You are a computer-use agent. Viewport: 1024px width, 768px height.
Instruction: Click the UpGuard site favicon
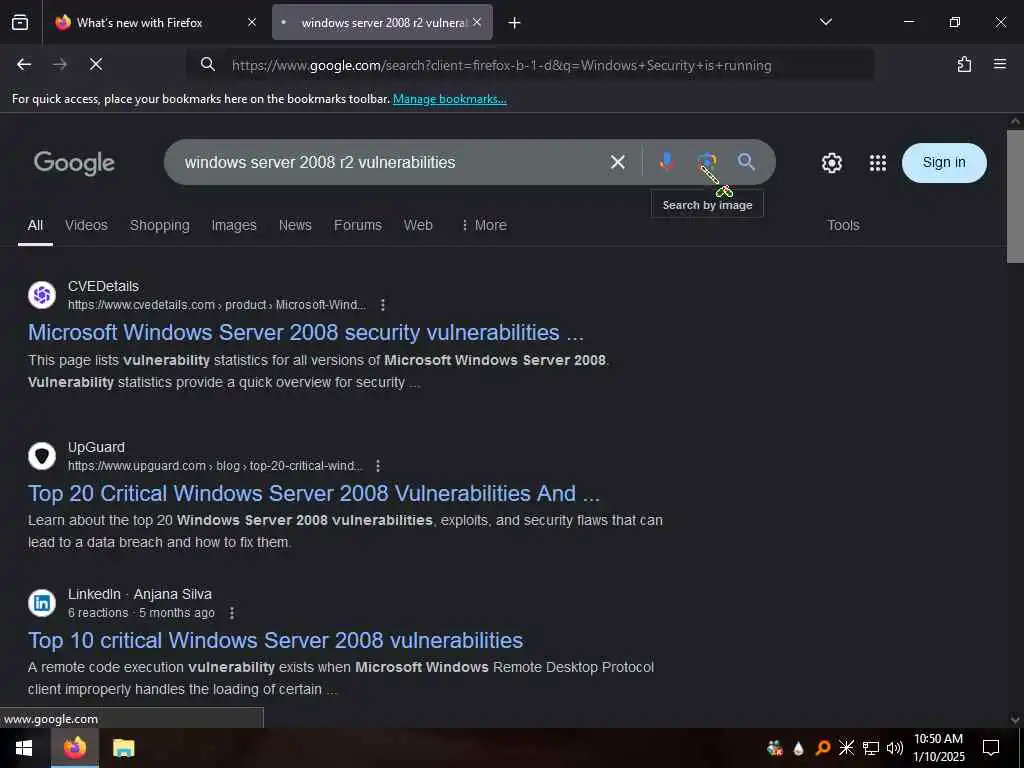[42, 456]
